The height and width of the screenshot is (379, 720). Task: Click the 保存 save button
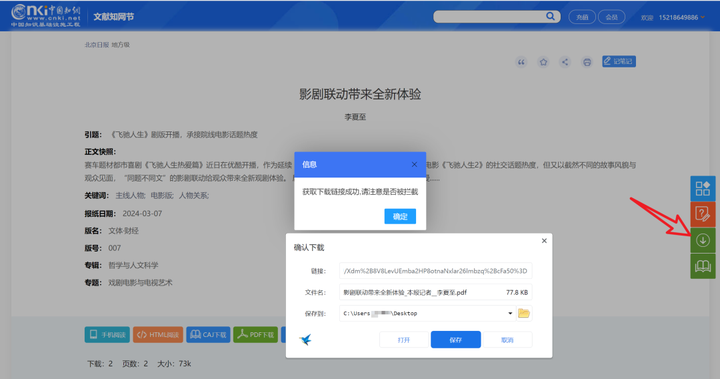tap(456, 340)
